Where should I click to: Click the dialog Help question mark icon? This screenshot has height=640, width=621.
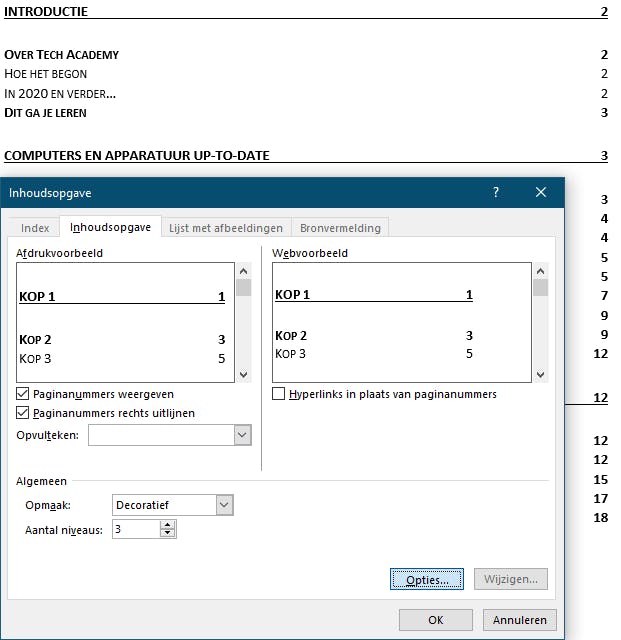[496, 192]
